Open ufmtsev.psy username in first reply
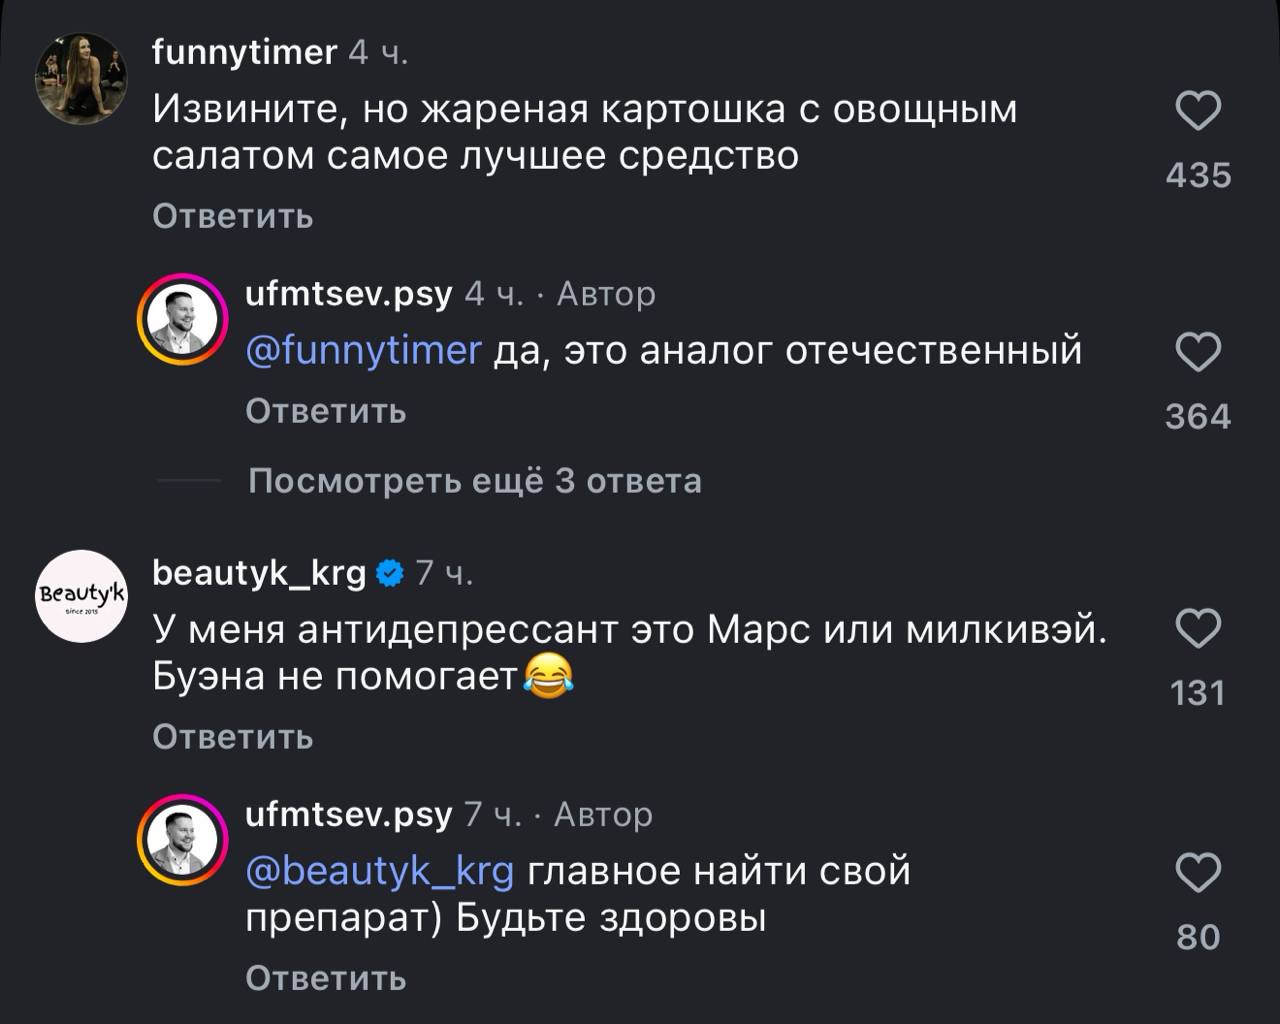The width and height of the screenshot is (1280, 1024). 349,294
